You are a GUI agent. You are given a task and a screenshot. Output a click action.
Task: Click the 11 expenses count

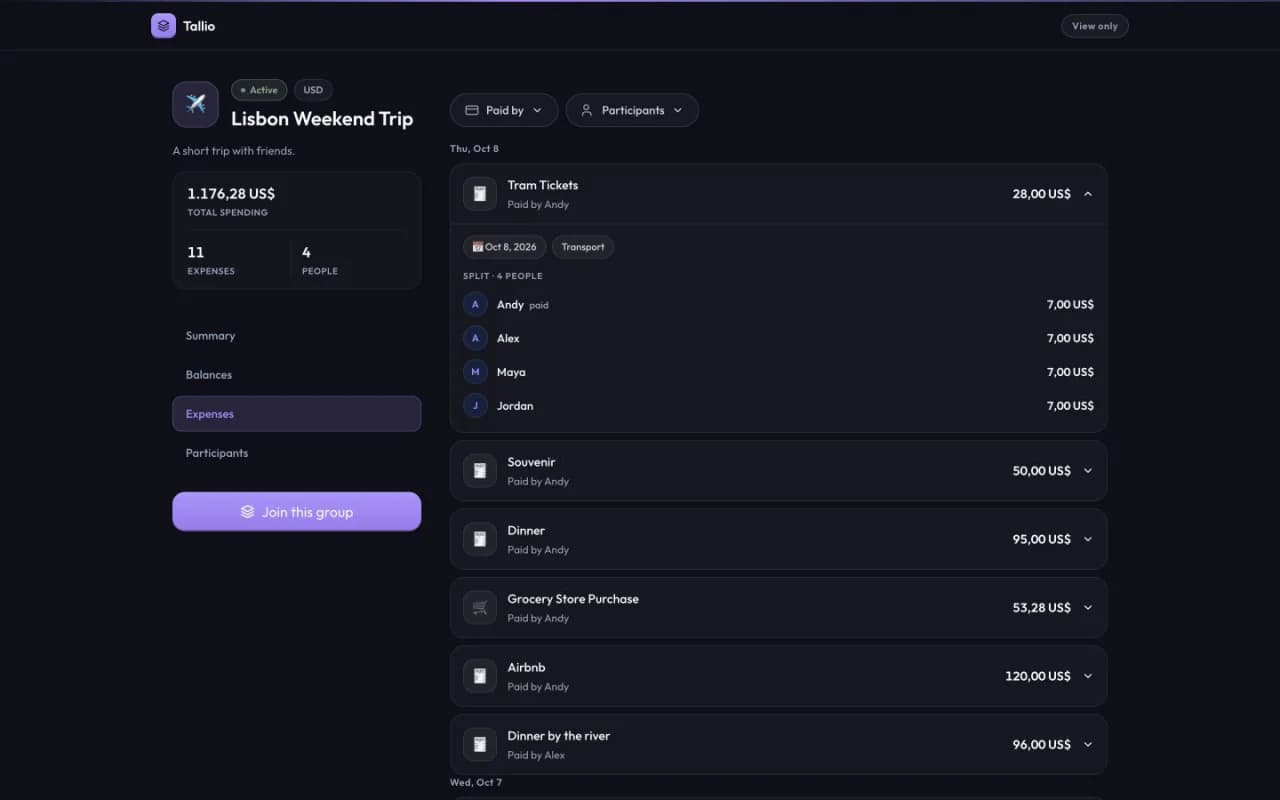tap(196, 252)
